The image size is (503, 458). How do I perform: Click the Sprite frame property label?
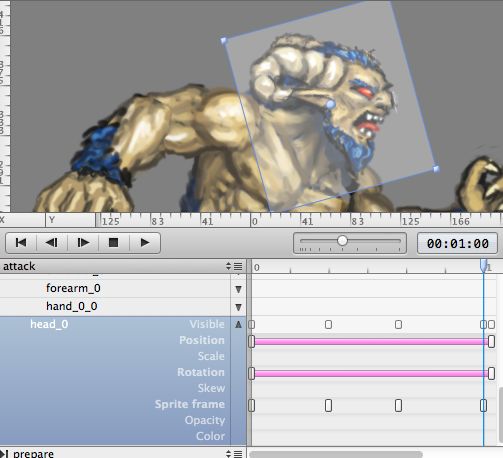pyautogui.click(x=190, y=404)
